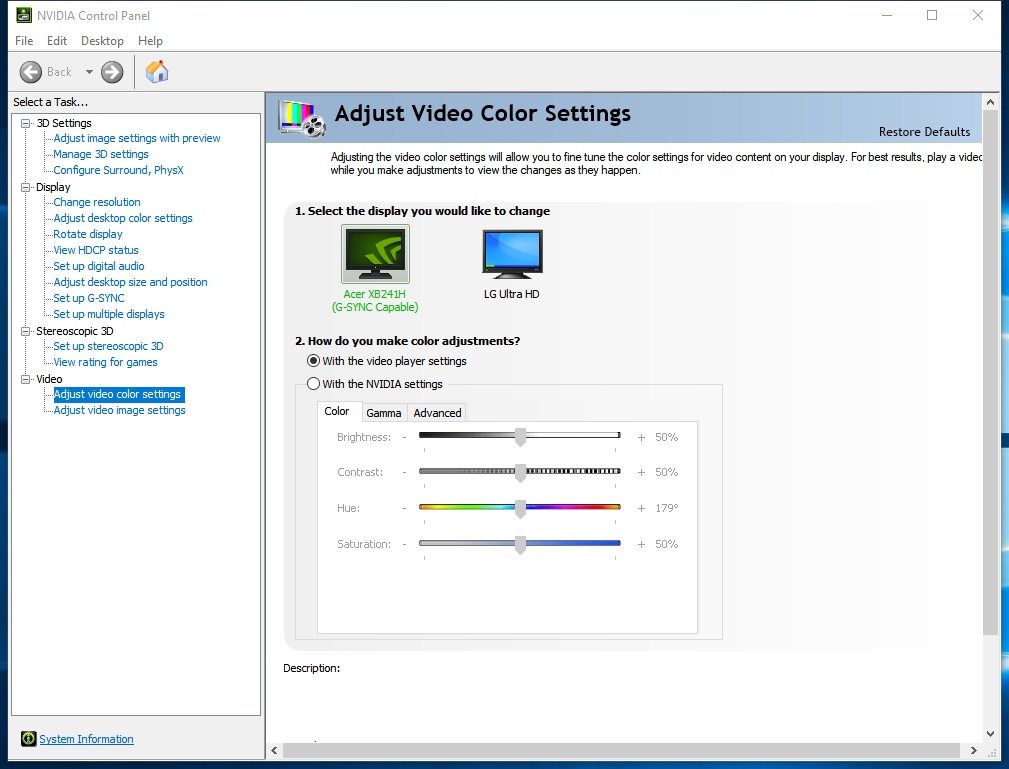The height and width of the screenshot is (769, 1009).
Task: Select the Acer XB241H display icon
Action: pyautogui.click(x=375, y=254)
